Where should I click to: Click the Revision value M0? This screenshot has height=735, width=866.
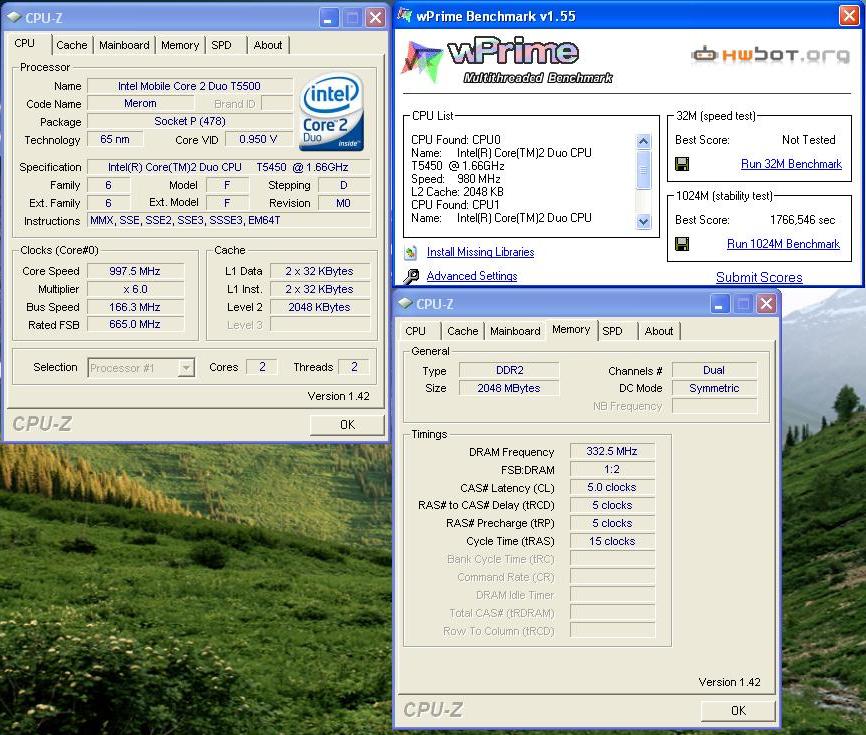pos(344,203)
